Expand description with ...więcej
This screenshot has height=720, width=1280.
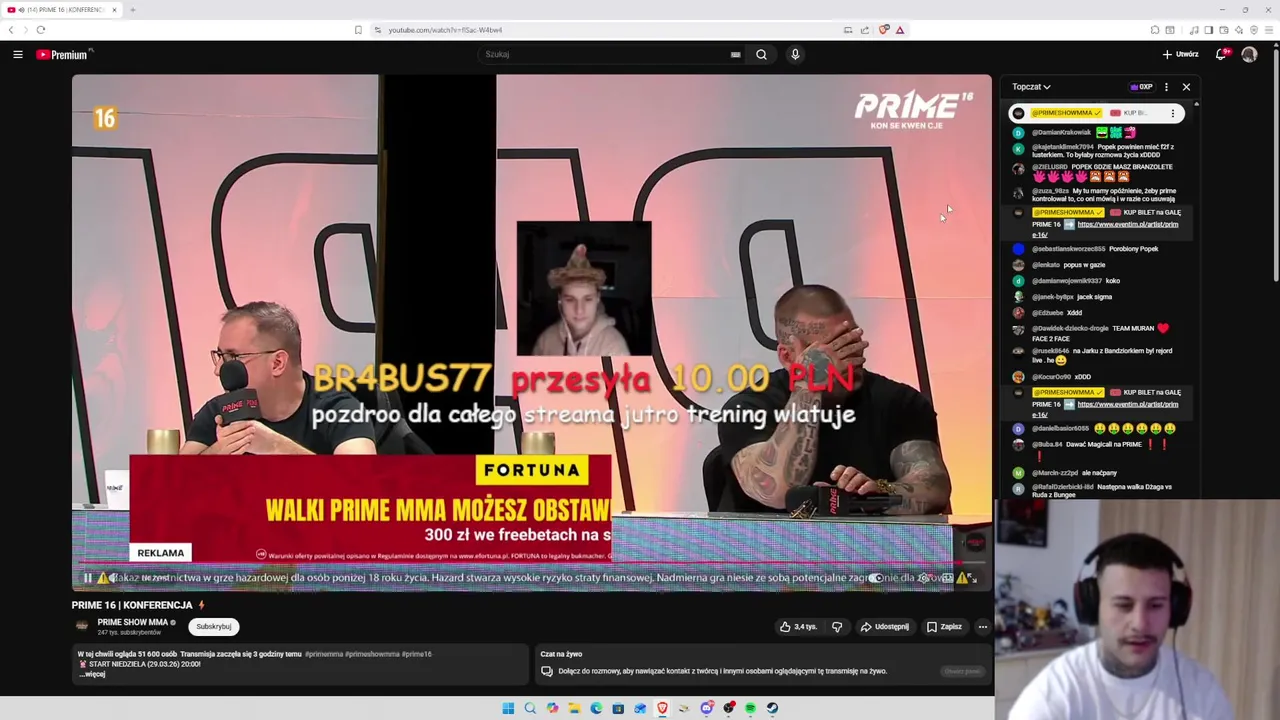[x=92, y=674]
